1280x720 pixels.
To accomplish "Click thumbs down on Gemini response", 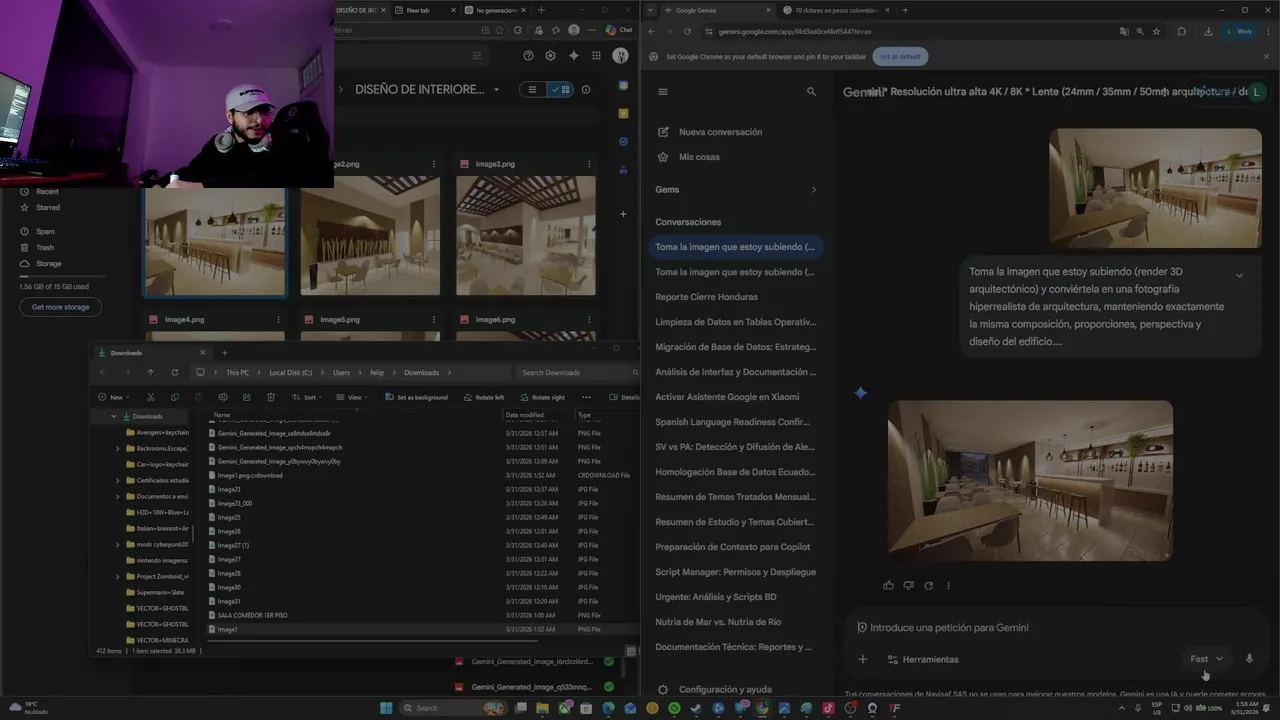I will click(x=908, y=586).
